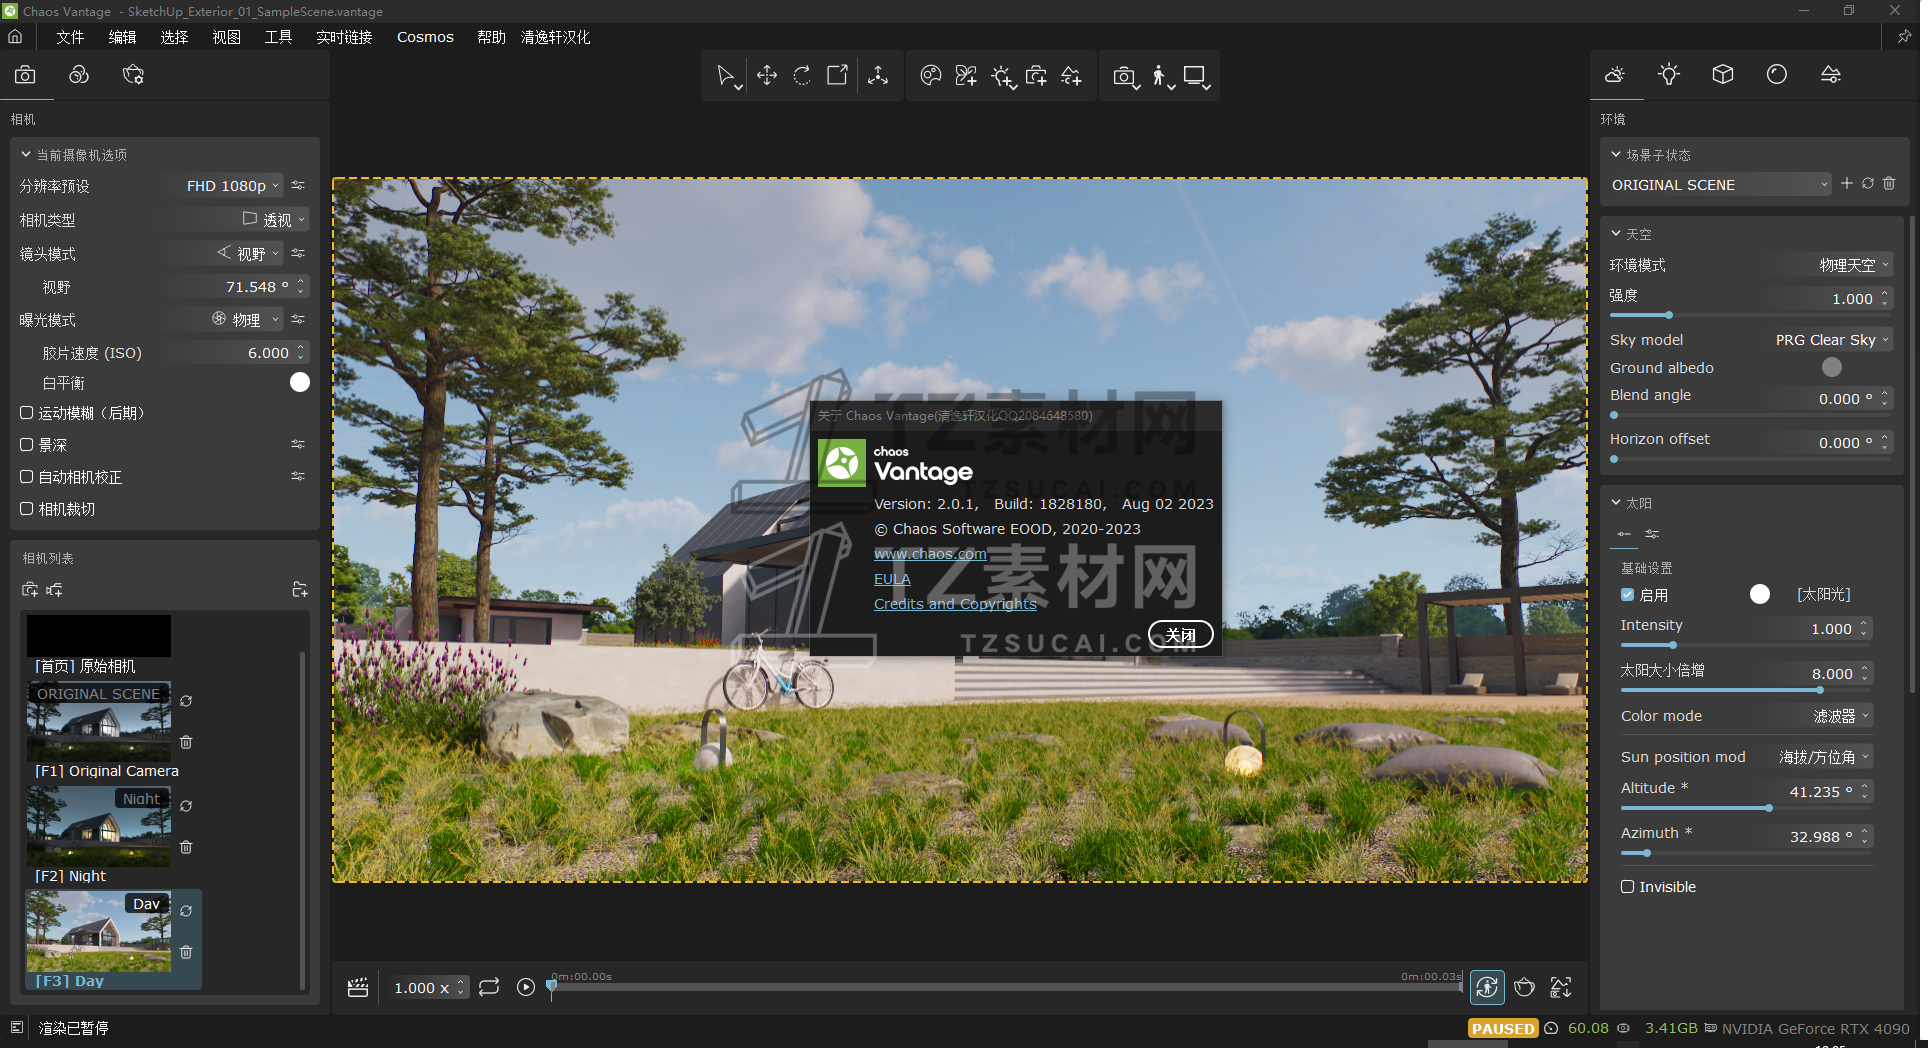Viewport: 1928px width, 1048px height.
Task: Enable camera crop (相机裁切) checkbox
Action: pyautogui.click(x=27, y=509)
